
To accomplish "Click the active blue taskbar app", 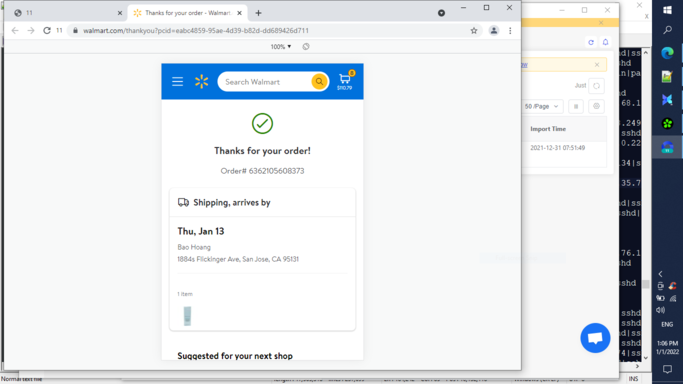I will 667,147.
